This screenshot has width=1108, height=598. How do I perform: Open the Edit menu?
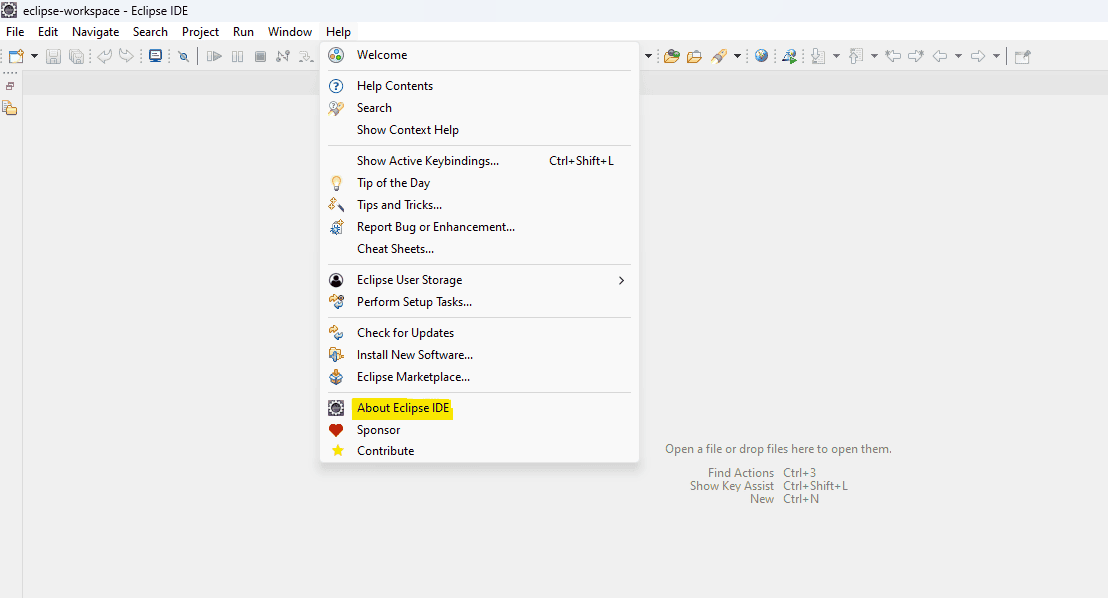point(48,32)
